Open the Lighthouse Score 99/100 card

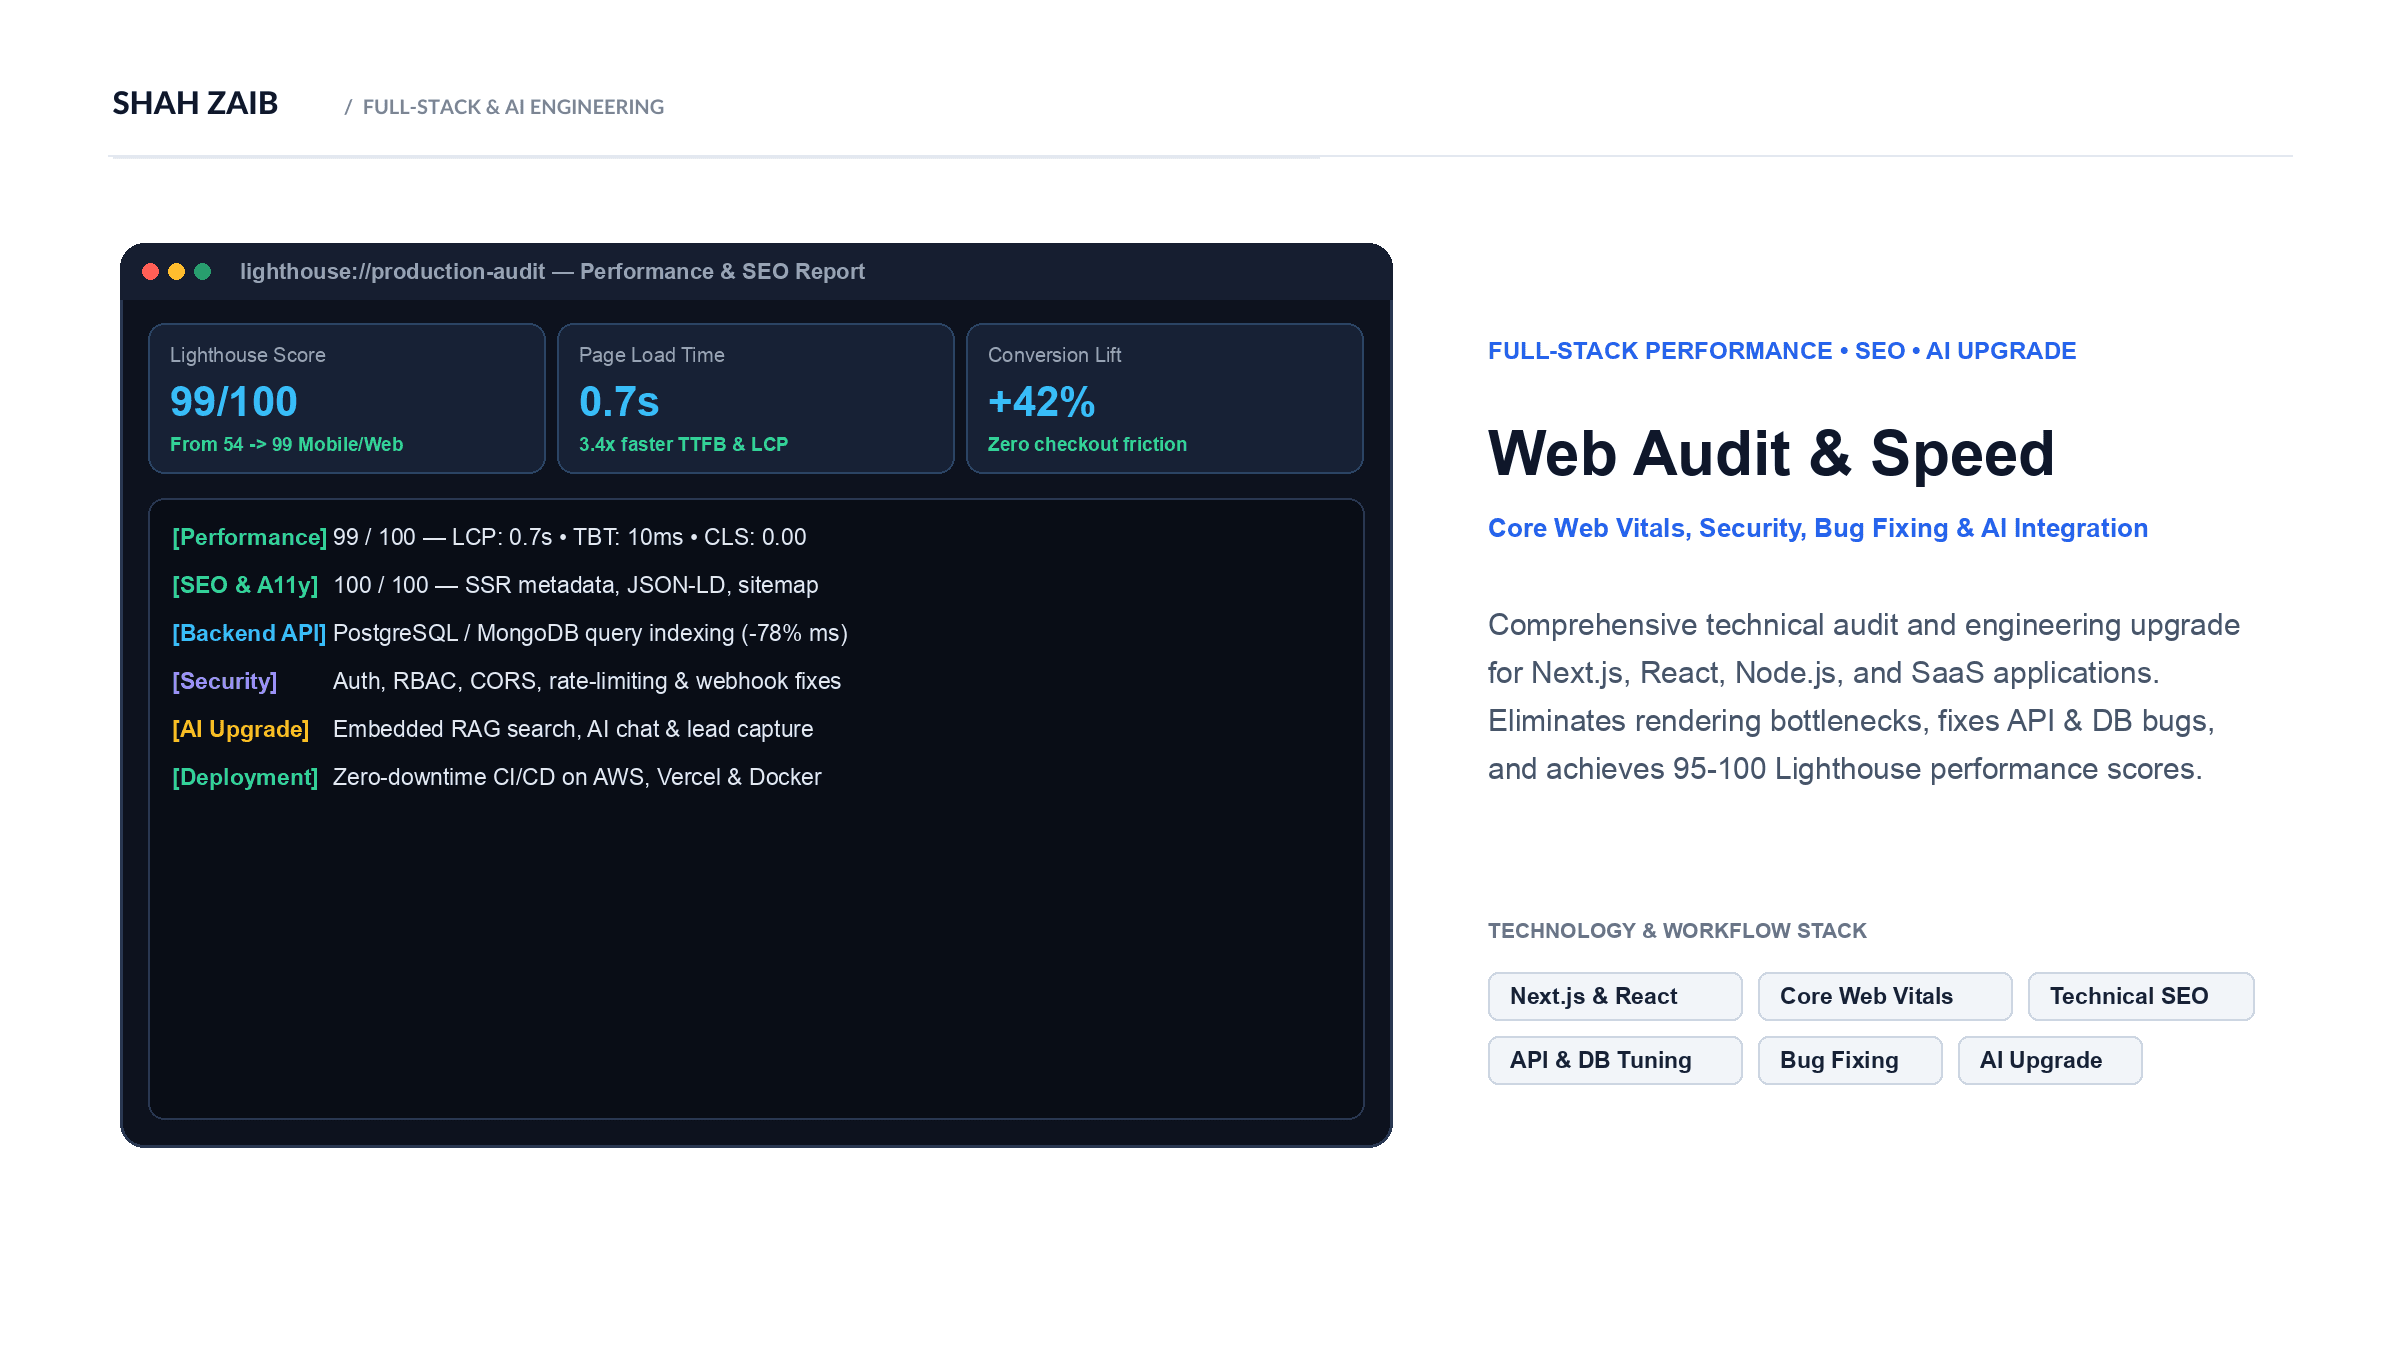(x=347, y=398)
